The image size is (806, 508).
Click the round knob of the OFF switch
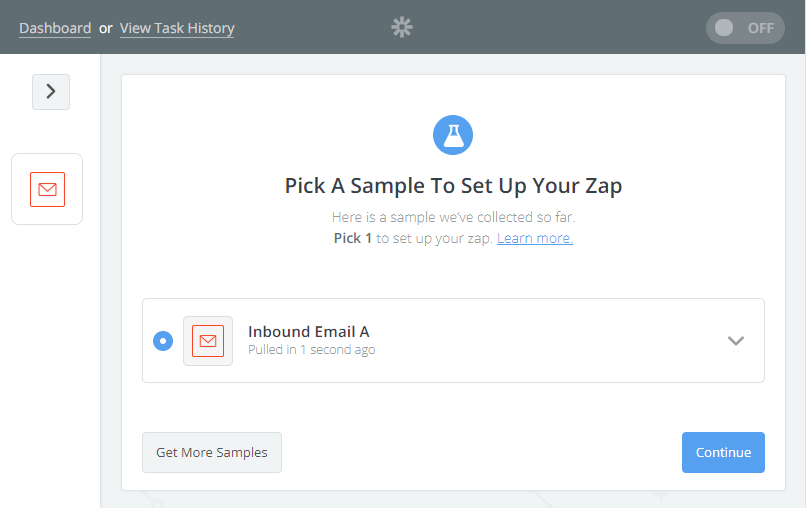[x=724, y=28]
